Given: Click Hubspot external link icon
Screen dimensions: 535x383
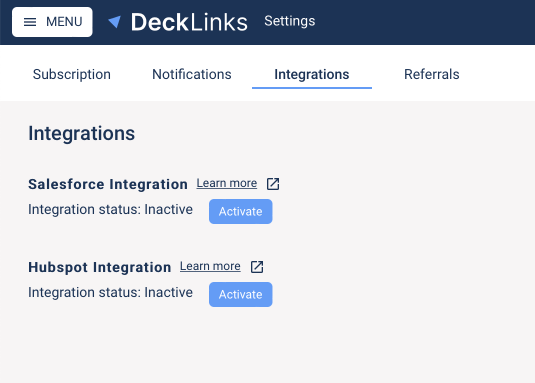Looking at the screenshot, I should coord(257,267).
